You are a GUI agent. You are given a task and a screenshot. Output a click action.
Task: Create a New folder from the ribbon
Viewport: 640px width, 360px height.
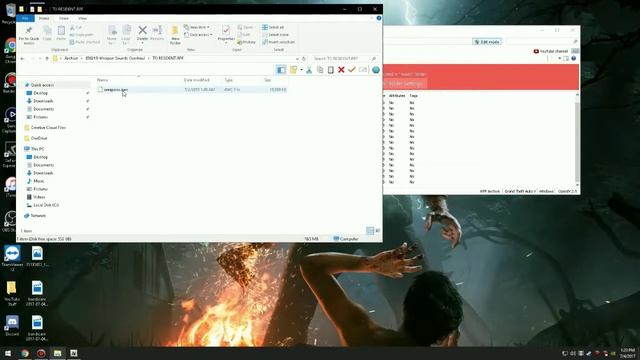pyautogui.click(x=175, y=35)
